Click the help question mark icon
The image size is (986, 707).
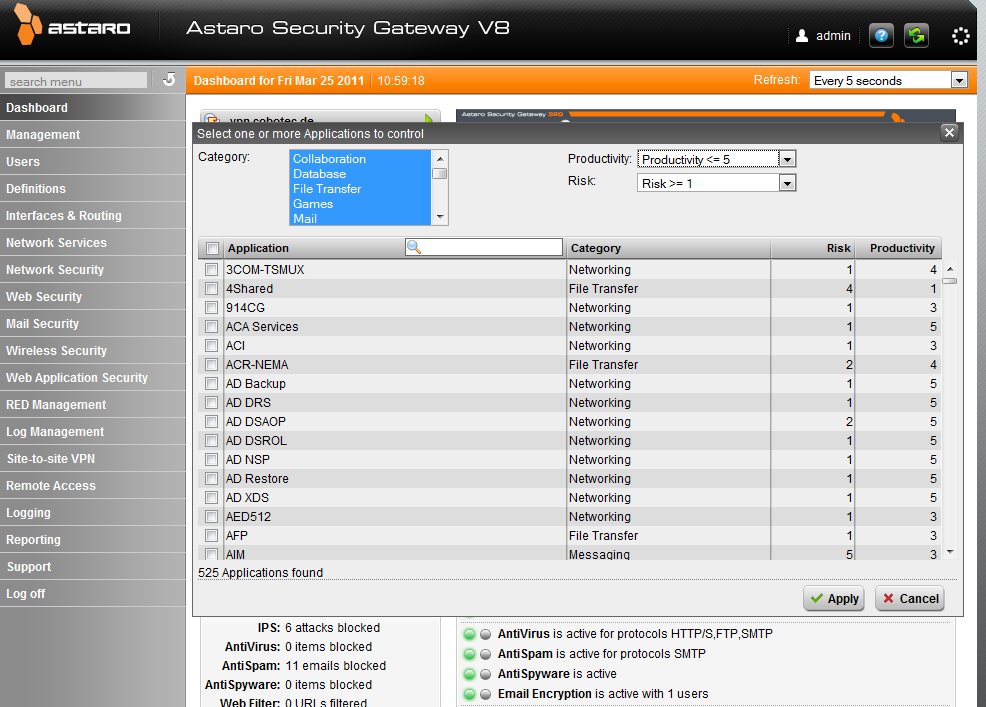(881, 36)
